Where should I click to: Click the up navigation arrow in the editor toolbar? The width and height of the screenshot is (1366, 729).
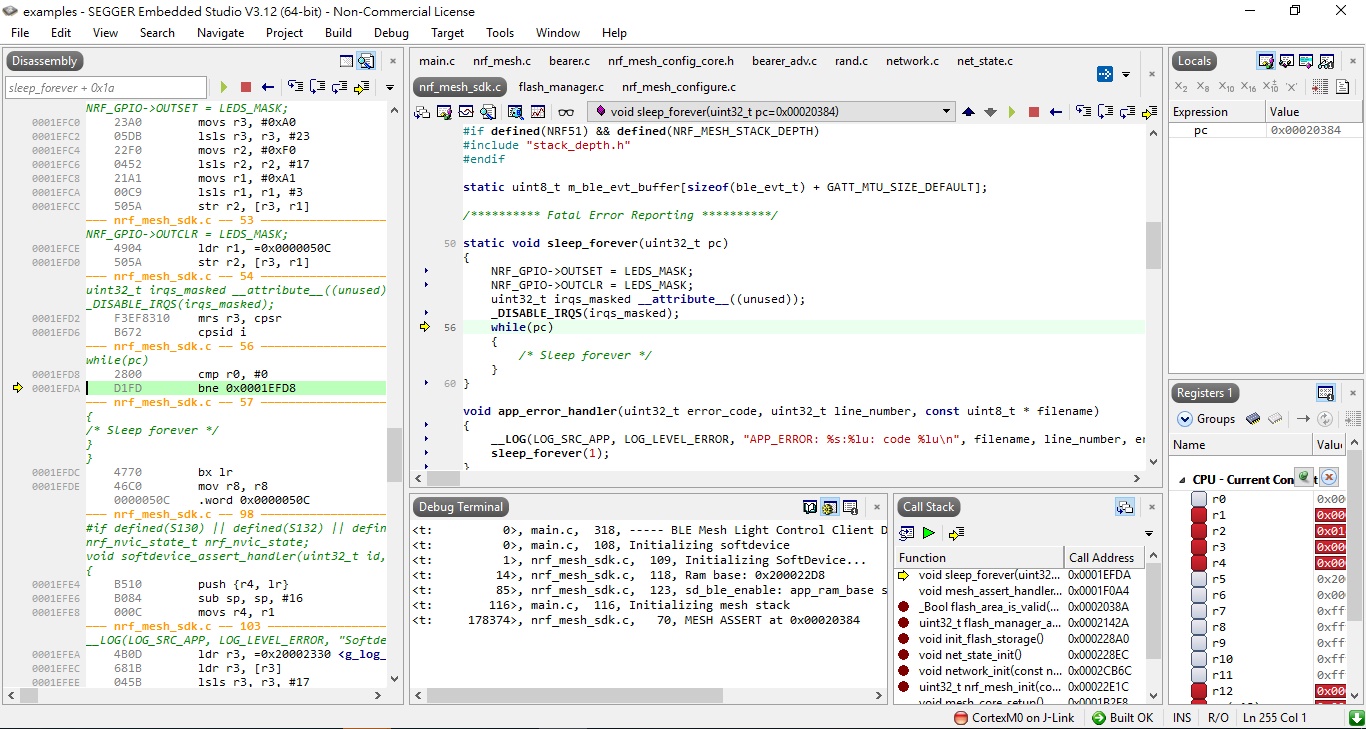coord(968,112)
